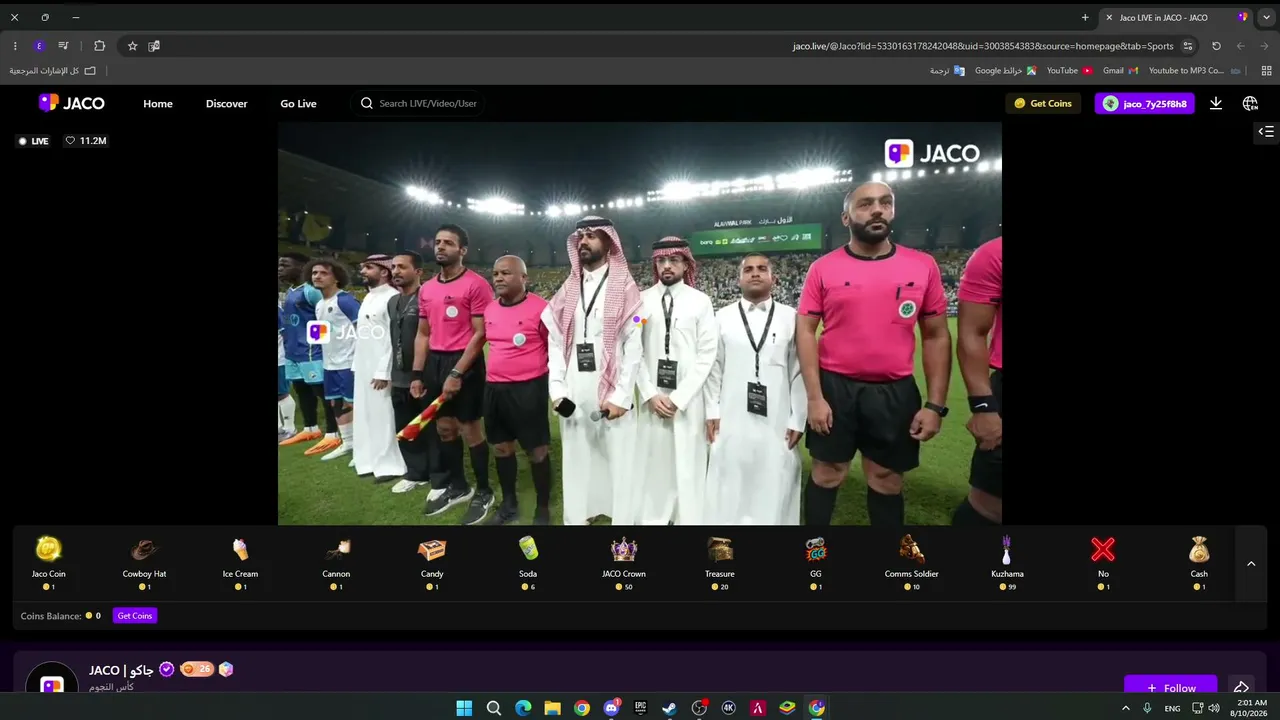
Task: Launch Discord from the taskbar
Action: [611, 708]
